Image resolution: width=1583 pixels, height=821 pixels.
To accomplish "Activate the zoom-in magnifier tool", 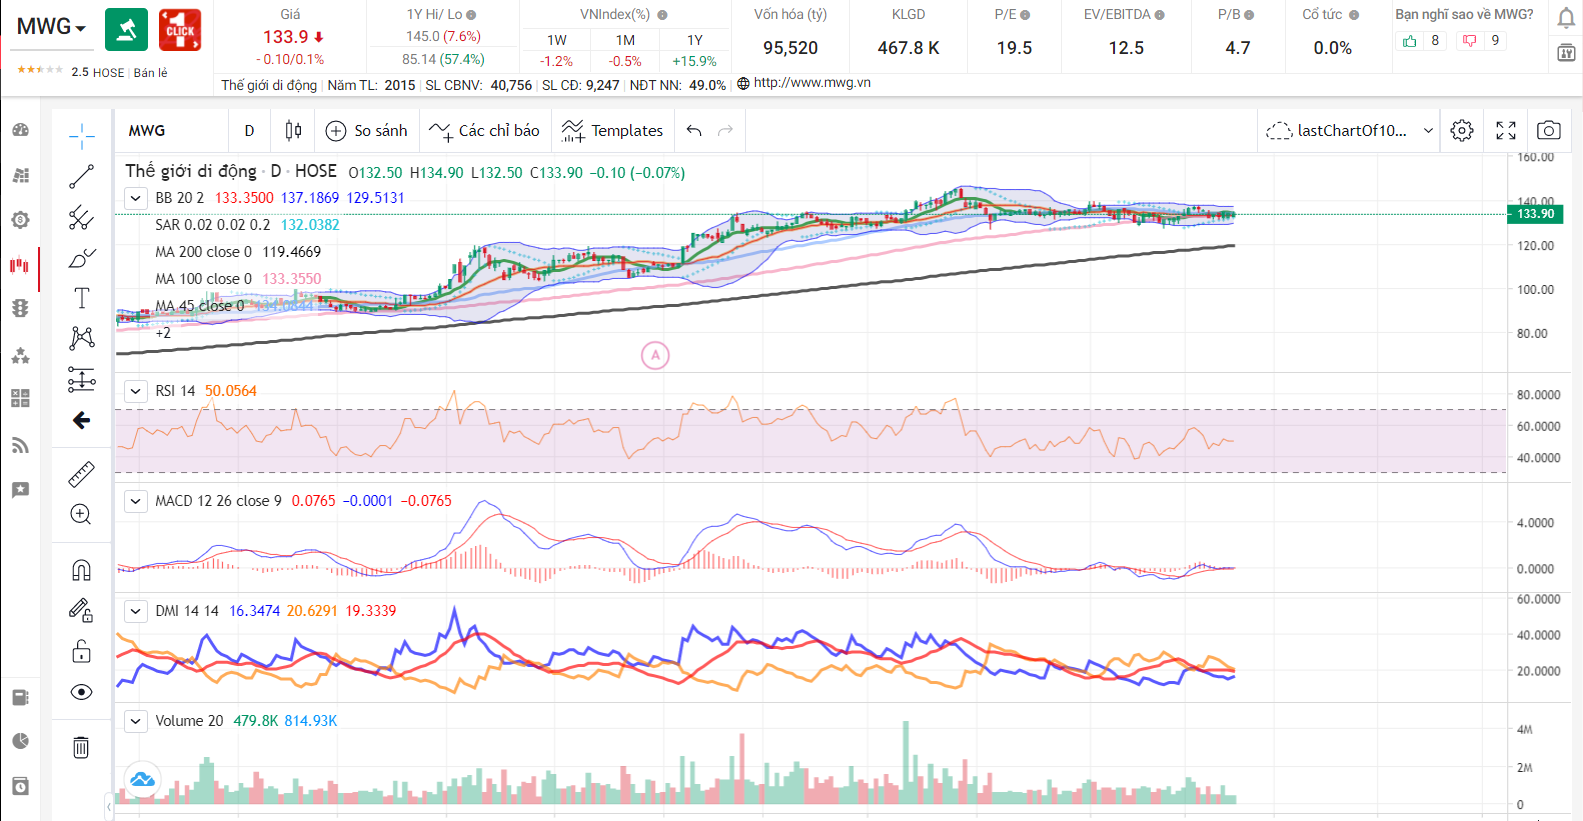I will click(82, 515).
